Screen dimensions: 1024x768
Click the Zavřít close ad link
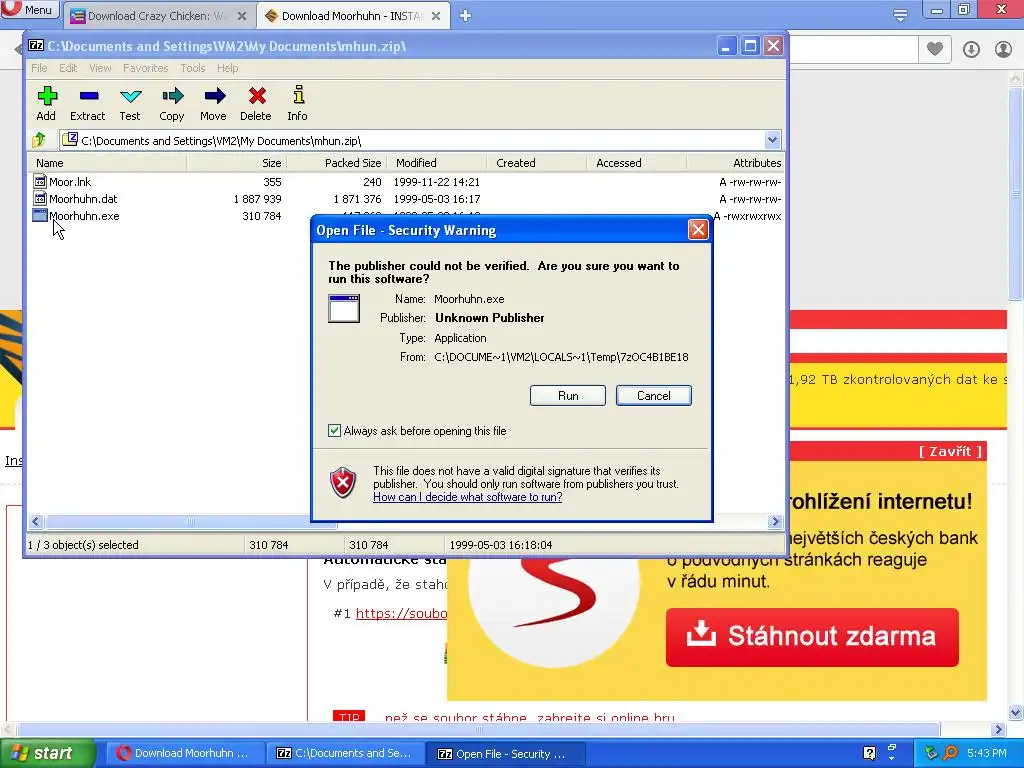[x=950, y=451]
